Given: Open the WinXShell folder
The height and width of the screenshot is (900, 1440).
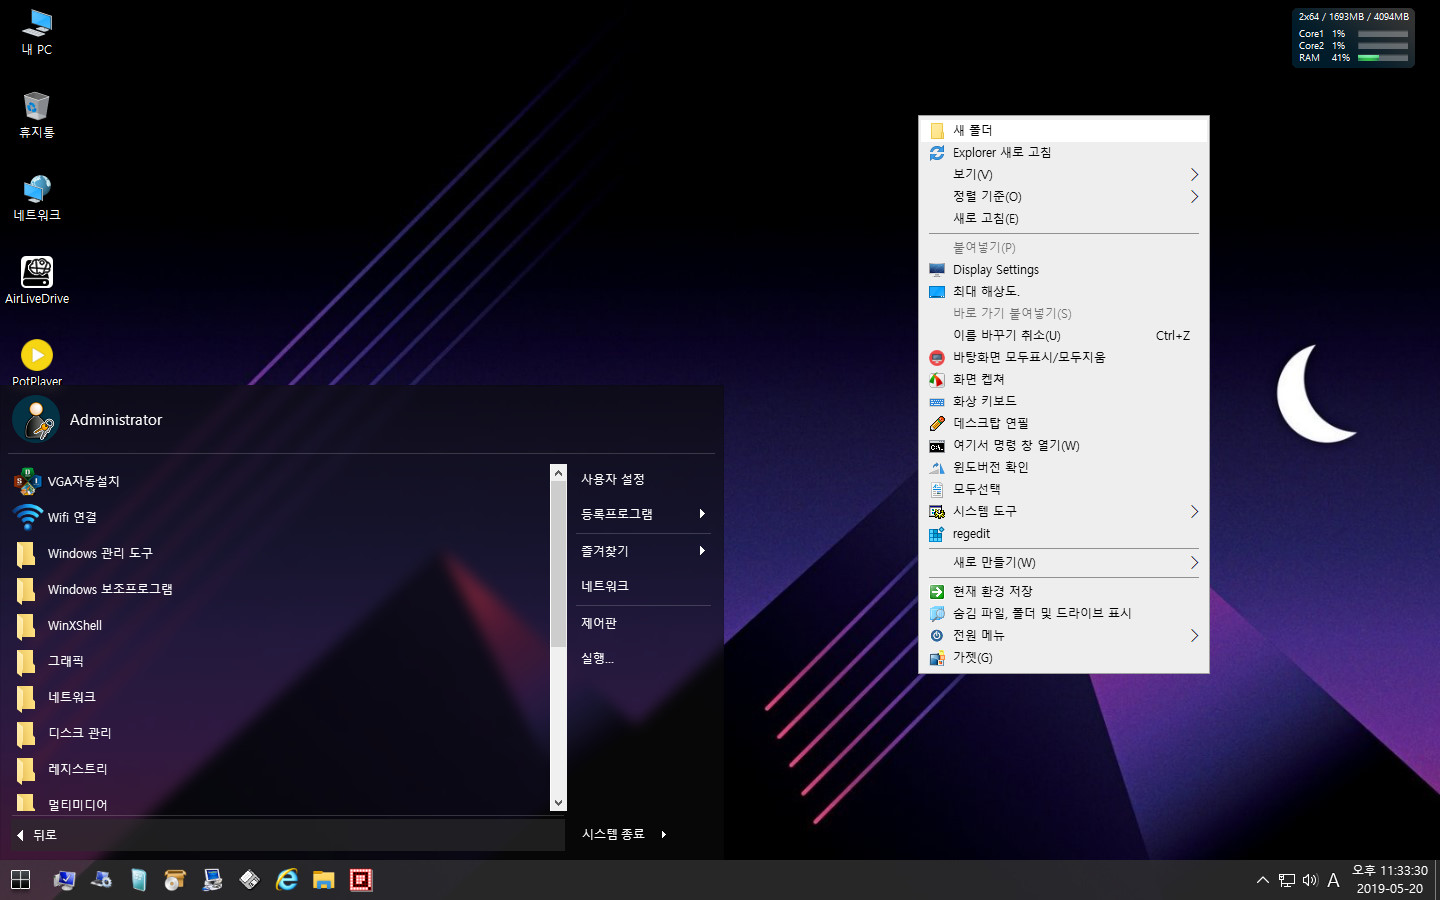Looking at the screenshot, I should [x=280, y=625].
